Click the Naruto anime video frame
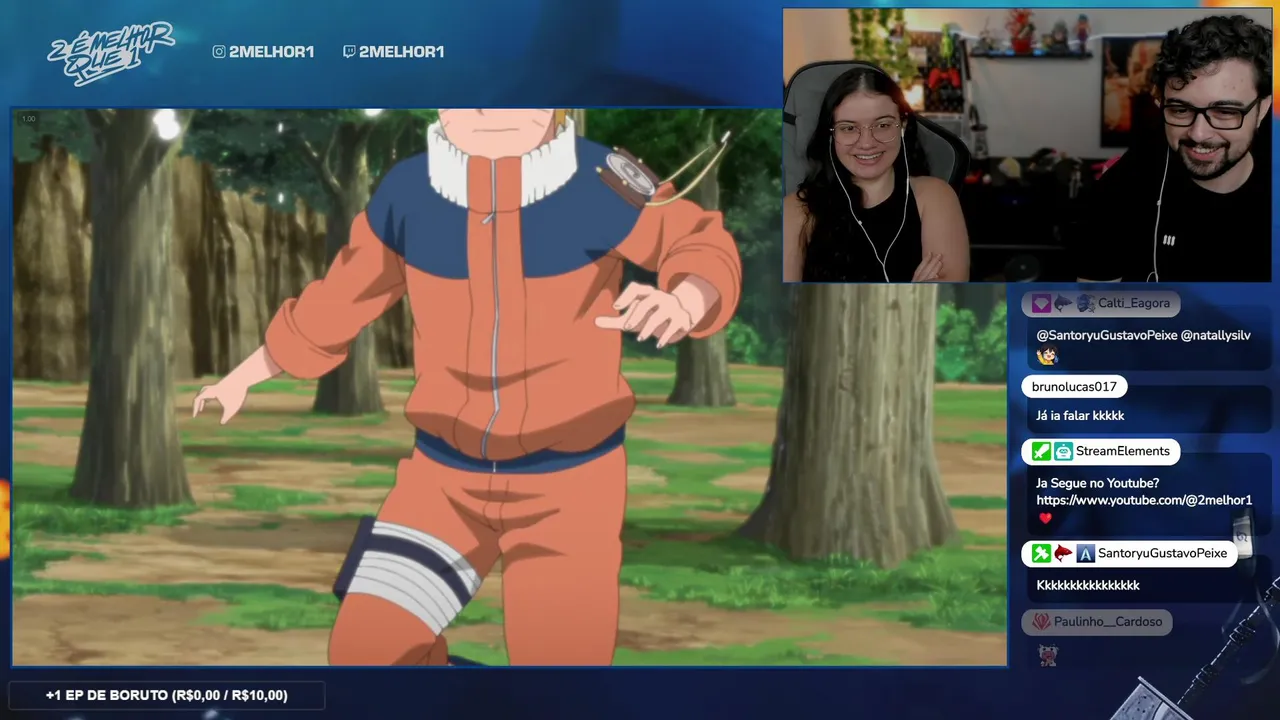The width and height of the screenshot is (1280, 720). 510,387
